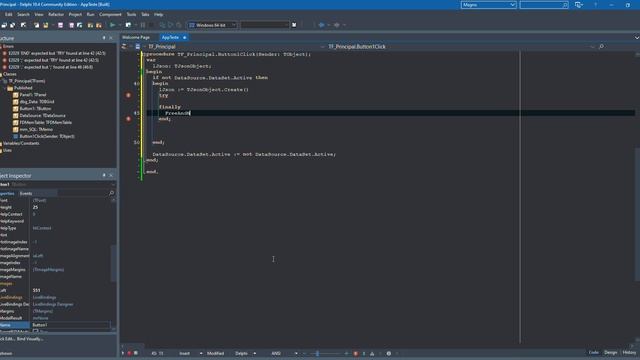Switch to the Welcome Page tab
Image resolution: width=640 pixels, height=360 pixels.
(136, 37)
